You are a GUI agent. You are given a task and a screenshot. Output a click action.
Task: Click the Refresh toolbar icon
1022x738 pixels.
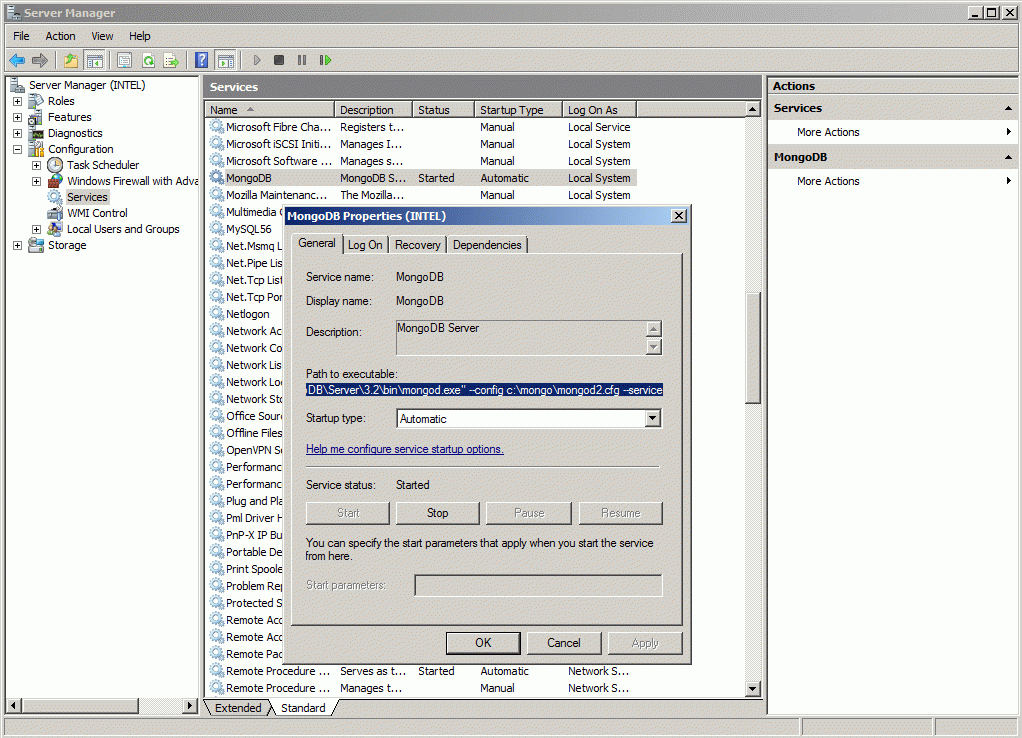pos(149,61)
